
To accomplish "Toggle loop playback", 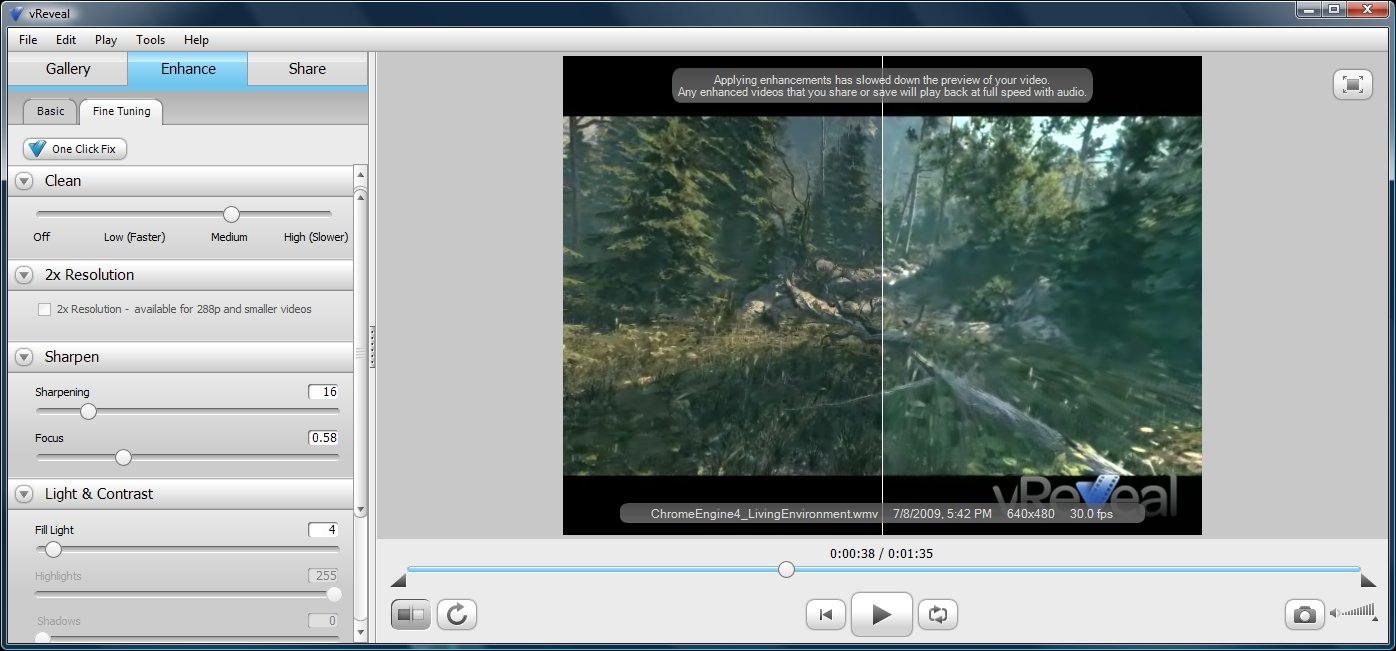I will (x=938, y=615).
